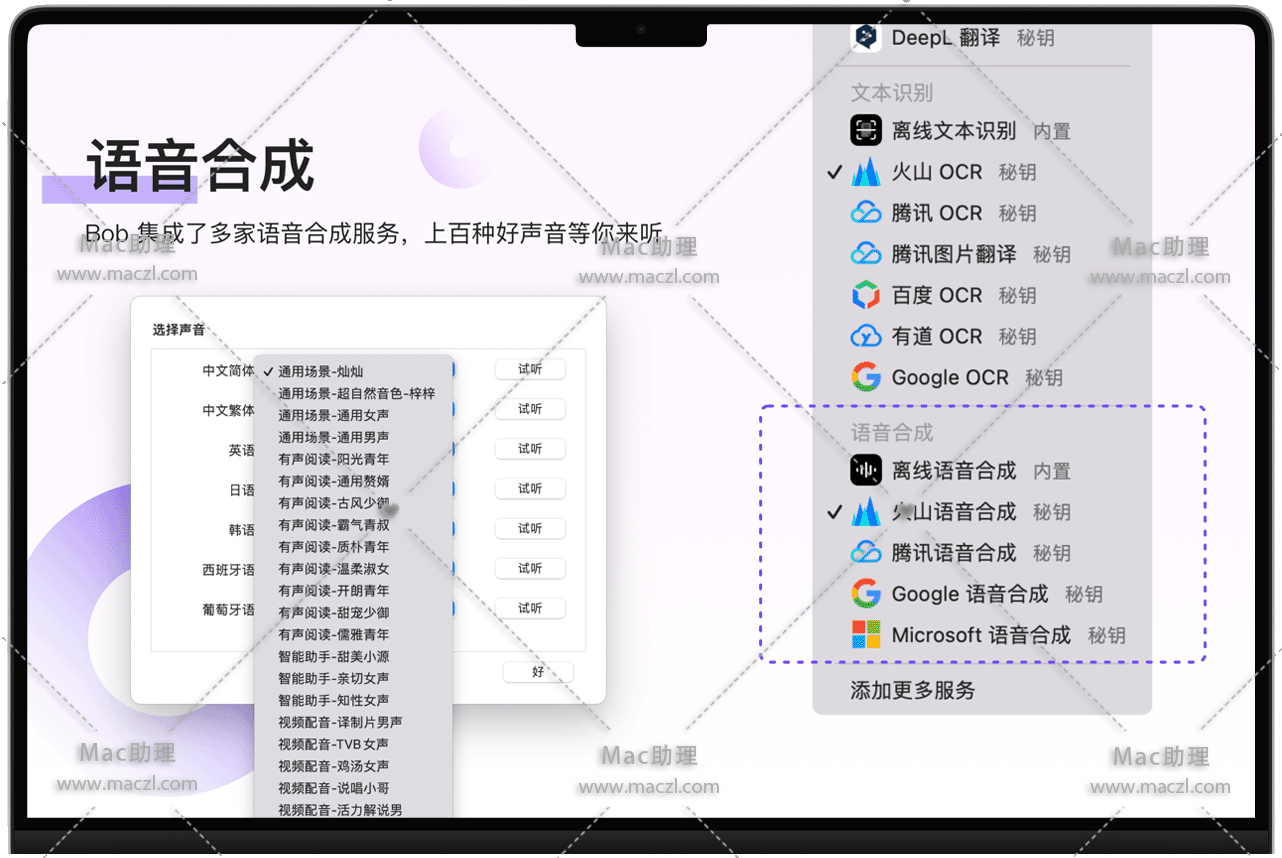This screenshot has height=858, width=1282.
Task: Click the Google OCR logo icon
Action: click(x=866, y=377)
